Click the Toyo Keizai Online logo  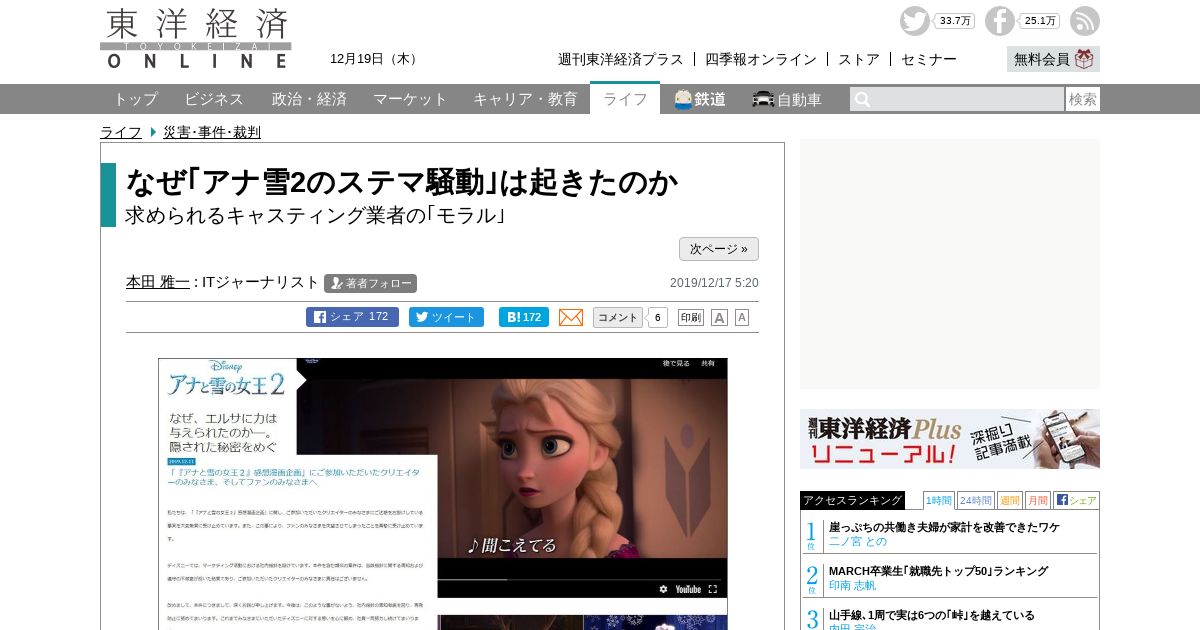[x=196, y=38]
